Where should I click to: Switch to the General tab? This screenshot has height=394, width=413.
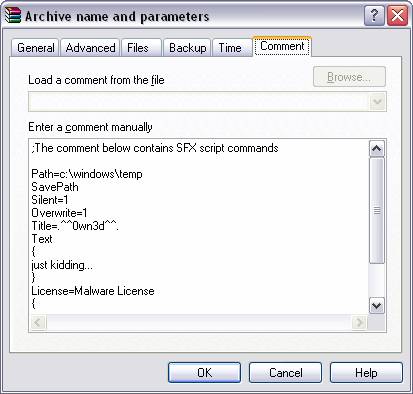(35, 48)
